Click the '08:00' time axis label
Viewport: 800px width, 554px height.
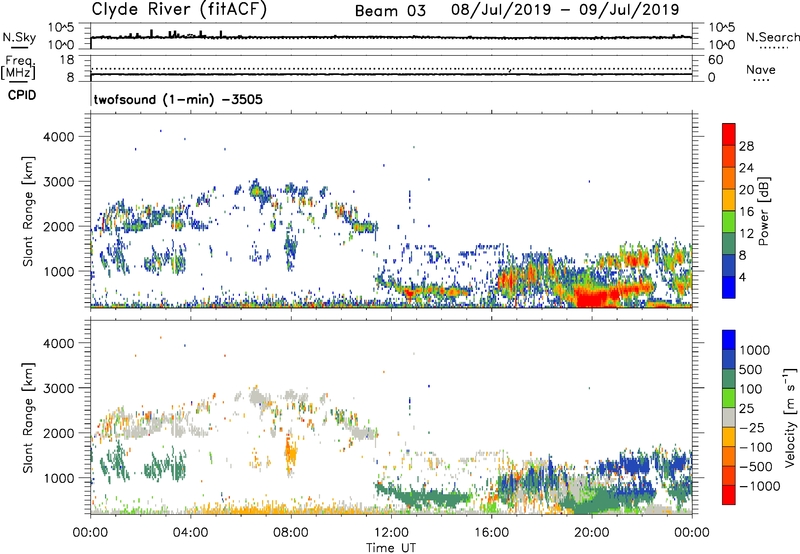tap(290, 533)
